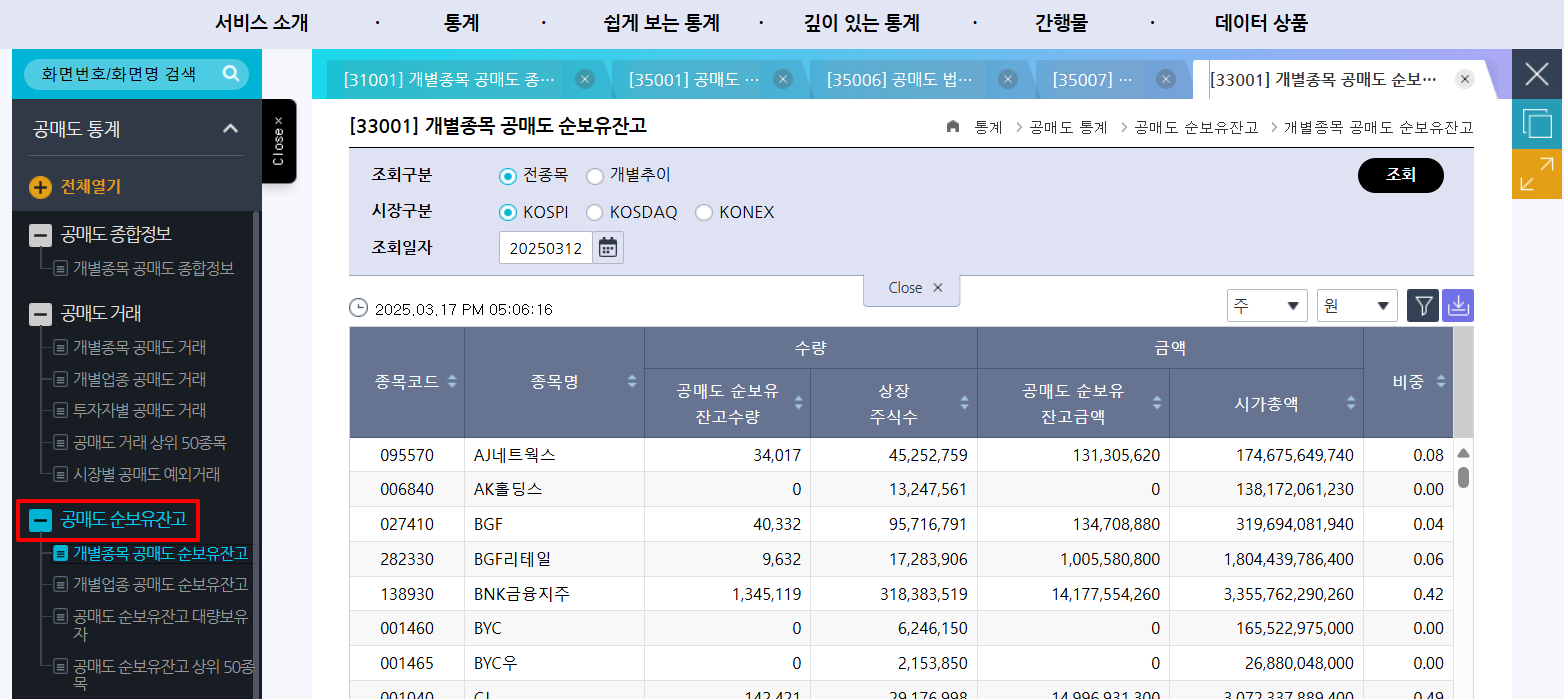Open the 주 unit dropdown
This screenshot has width=1564, height=699.
tap(1267, 306)
